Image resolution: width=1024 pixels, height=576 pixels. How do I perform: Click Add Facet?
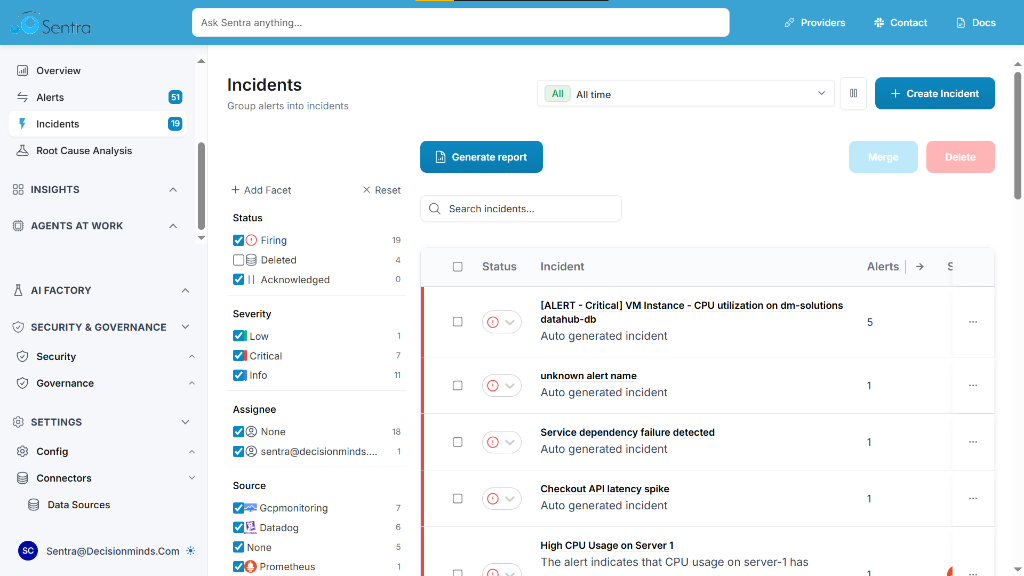(261, 190)
